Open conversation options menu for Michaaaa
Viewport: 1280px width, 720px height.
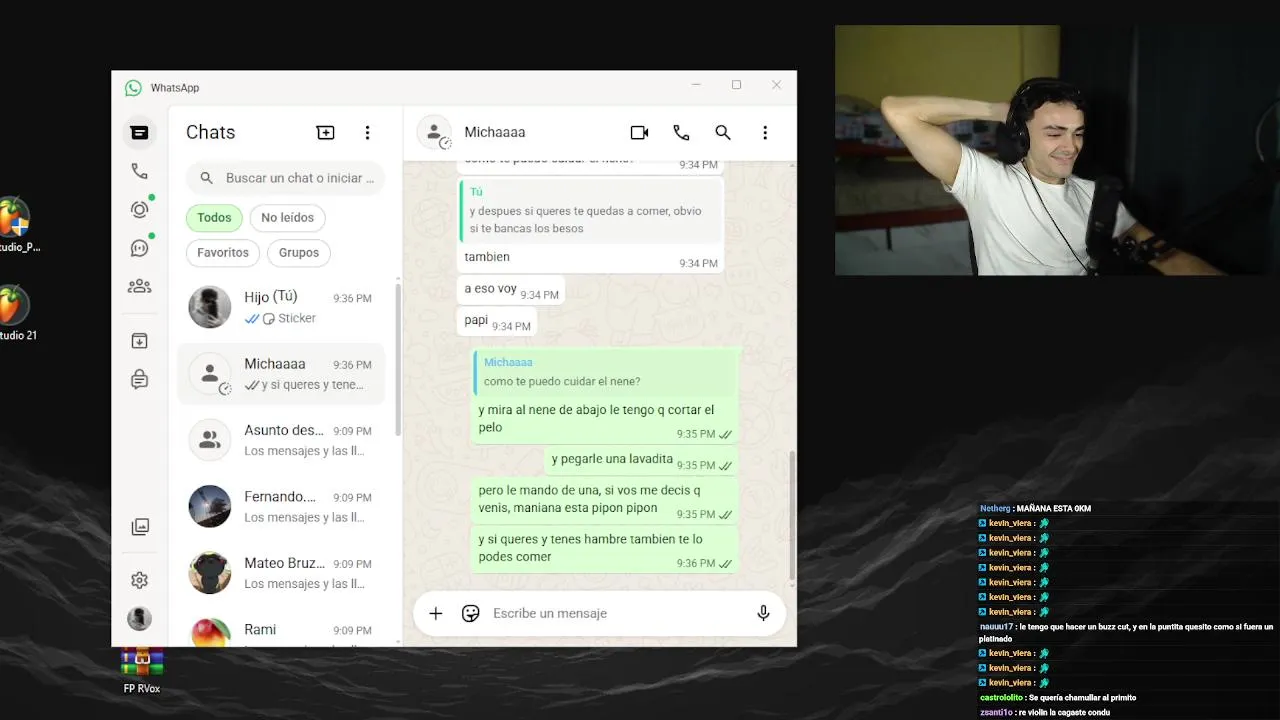coord(765,132)
